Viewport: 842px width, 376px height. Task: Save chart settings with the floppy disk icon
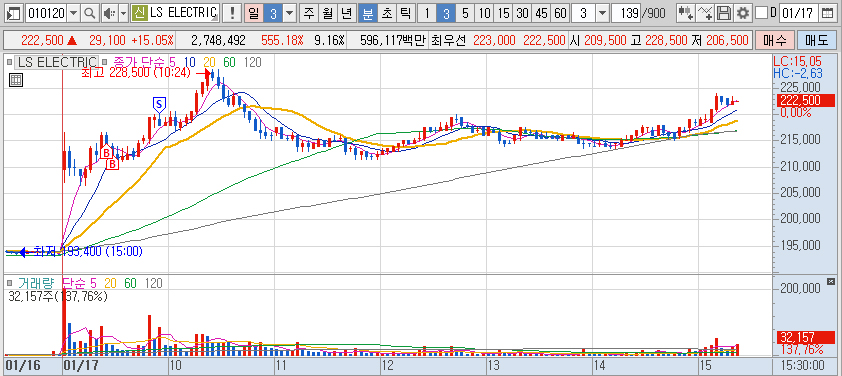[724, 13]
